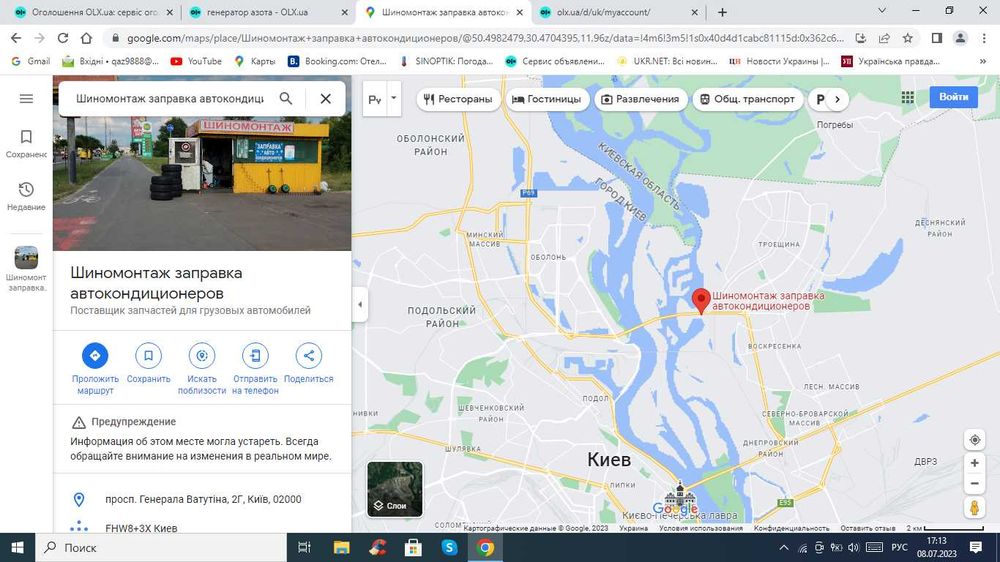Go back in browser history
Viewport: 1000px width, 562px height.
16,38
